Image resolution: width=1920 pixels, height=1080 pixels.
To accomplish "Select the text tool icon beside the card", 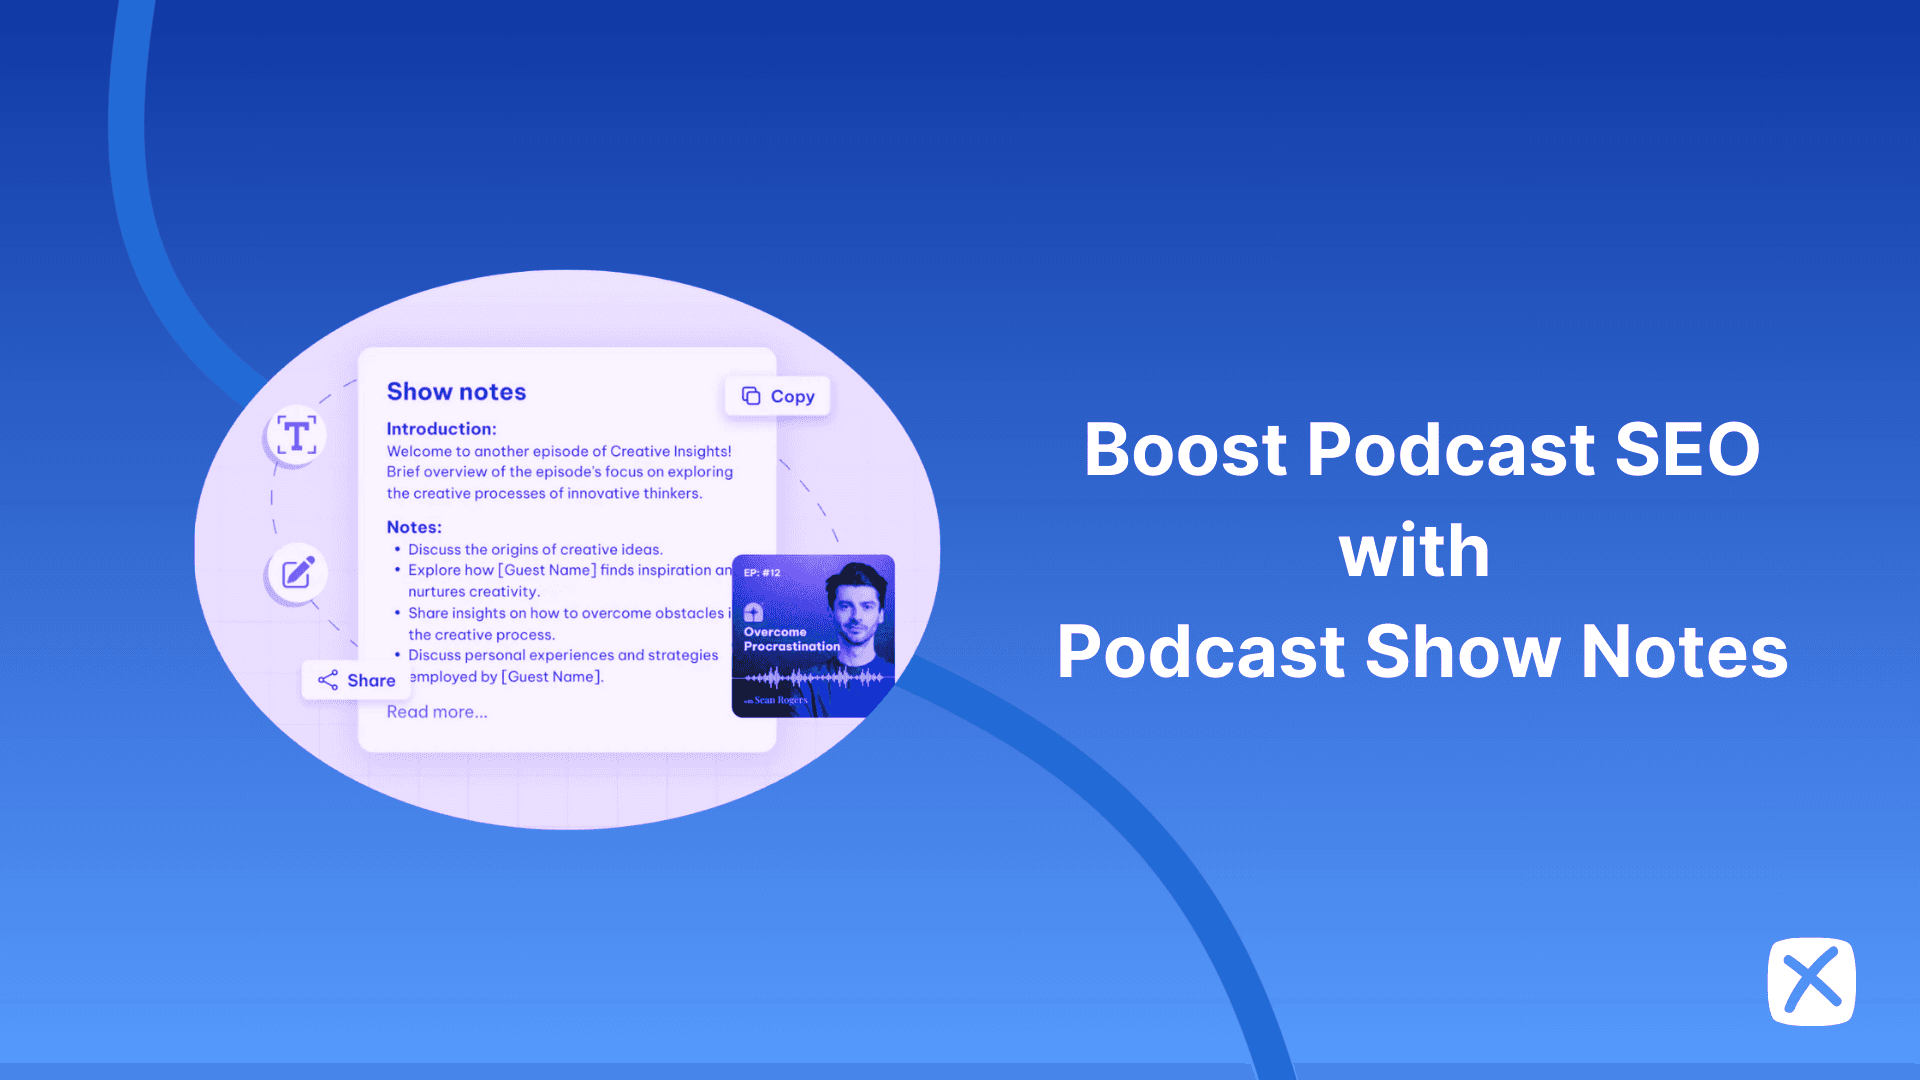I will pyautogui.click(x=295, y=435).
